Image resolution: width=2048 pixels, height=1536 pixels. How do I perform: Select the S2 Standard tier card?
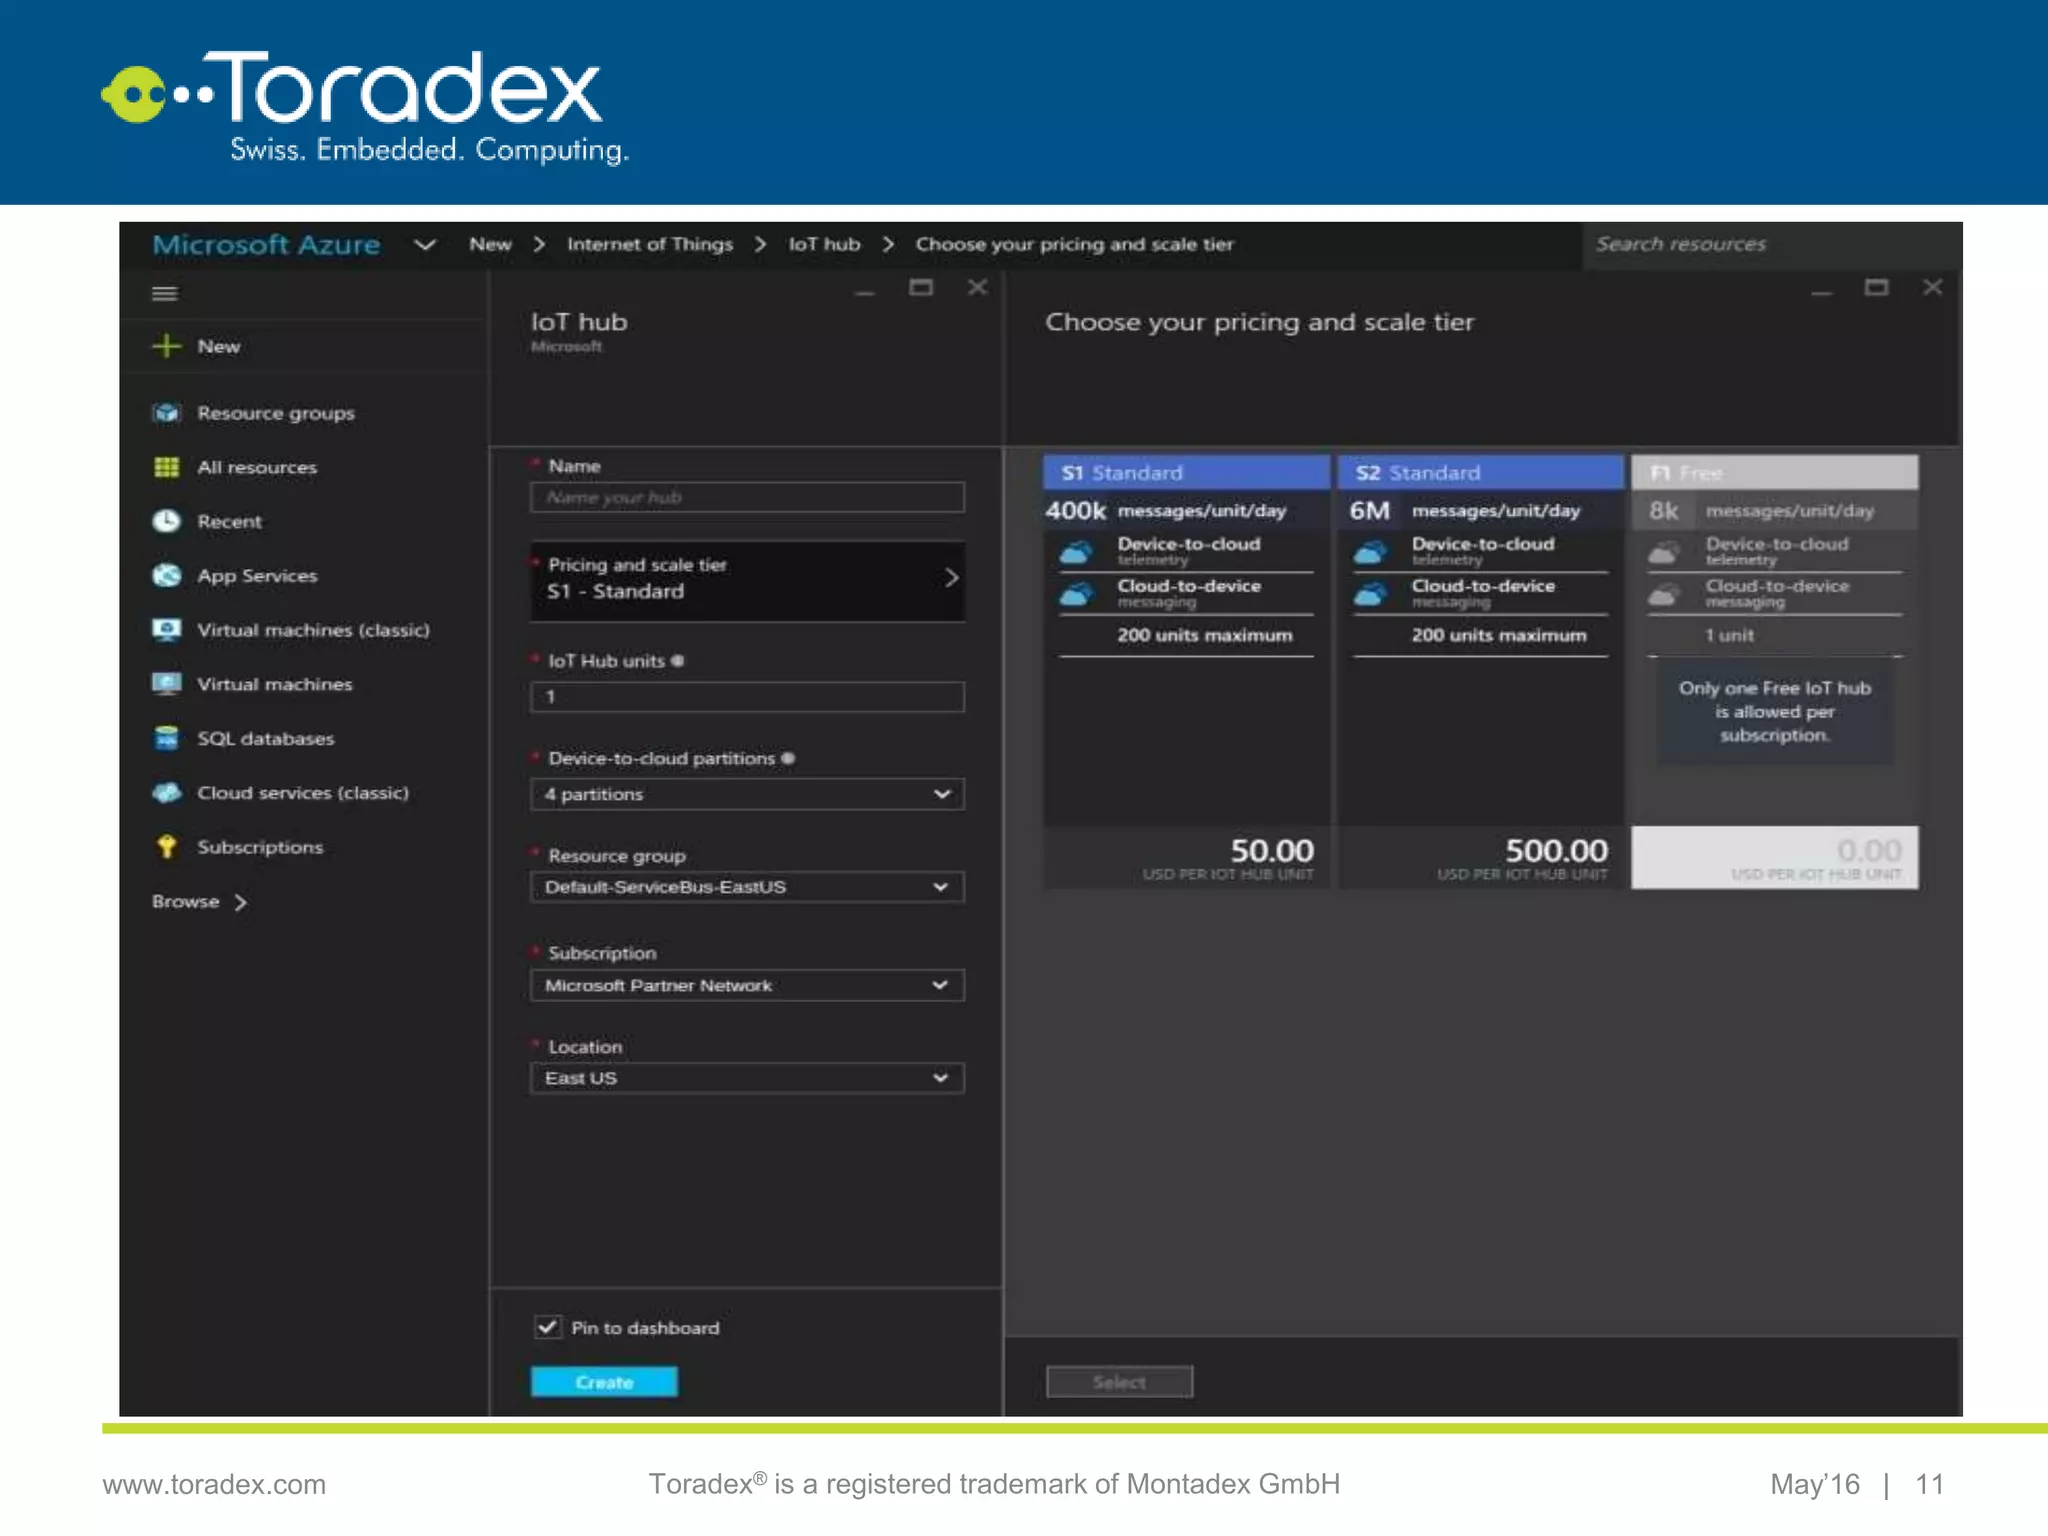(1480, 671)
